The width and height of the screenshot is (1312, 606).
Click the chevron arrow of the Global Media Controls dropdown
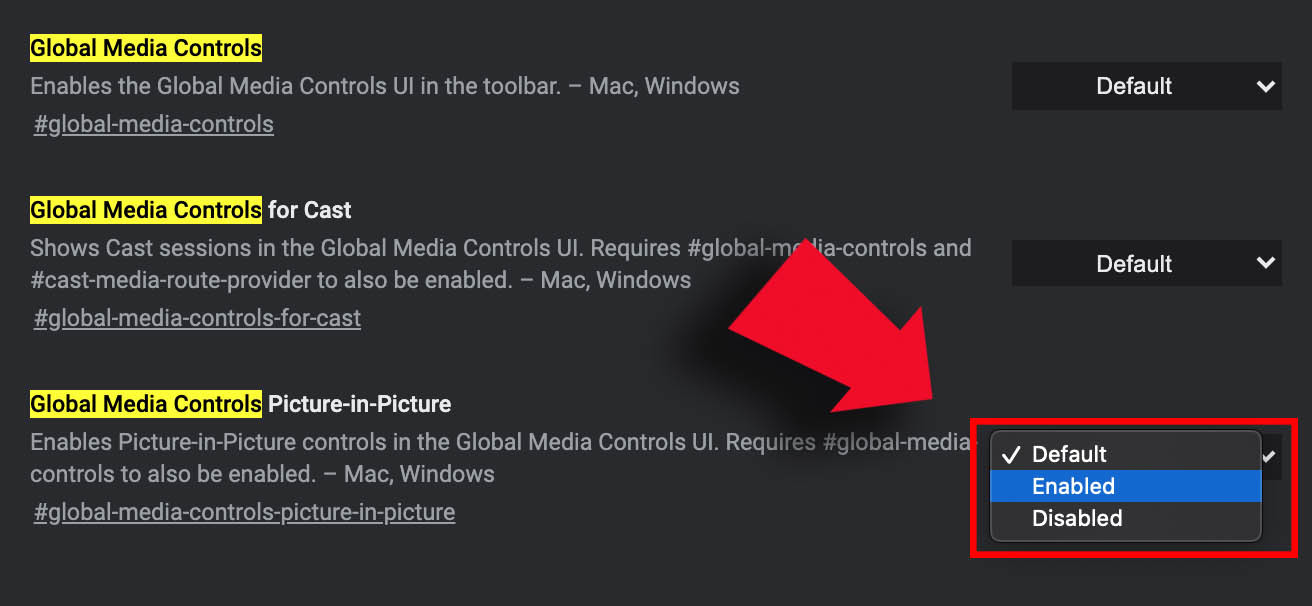[x=1266, y=86]
